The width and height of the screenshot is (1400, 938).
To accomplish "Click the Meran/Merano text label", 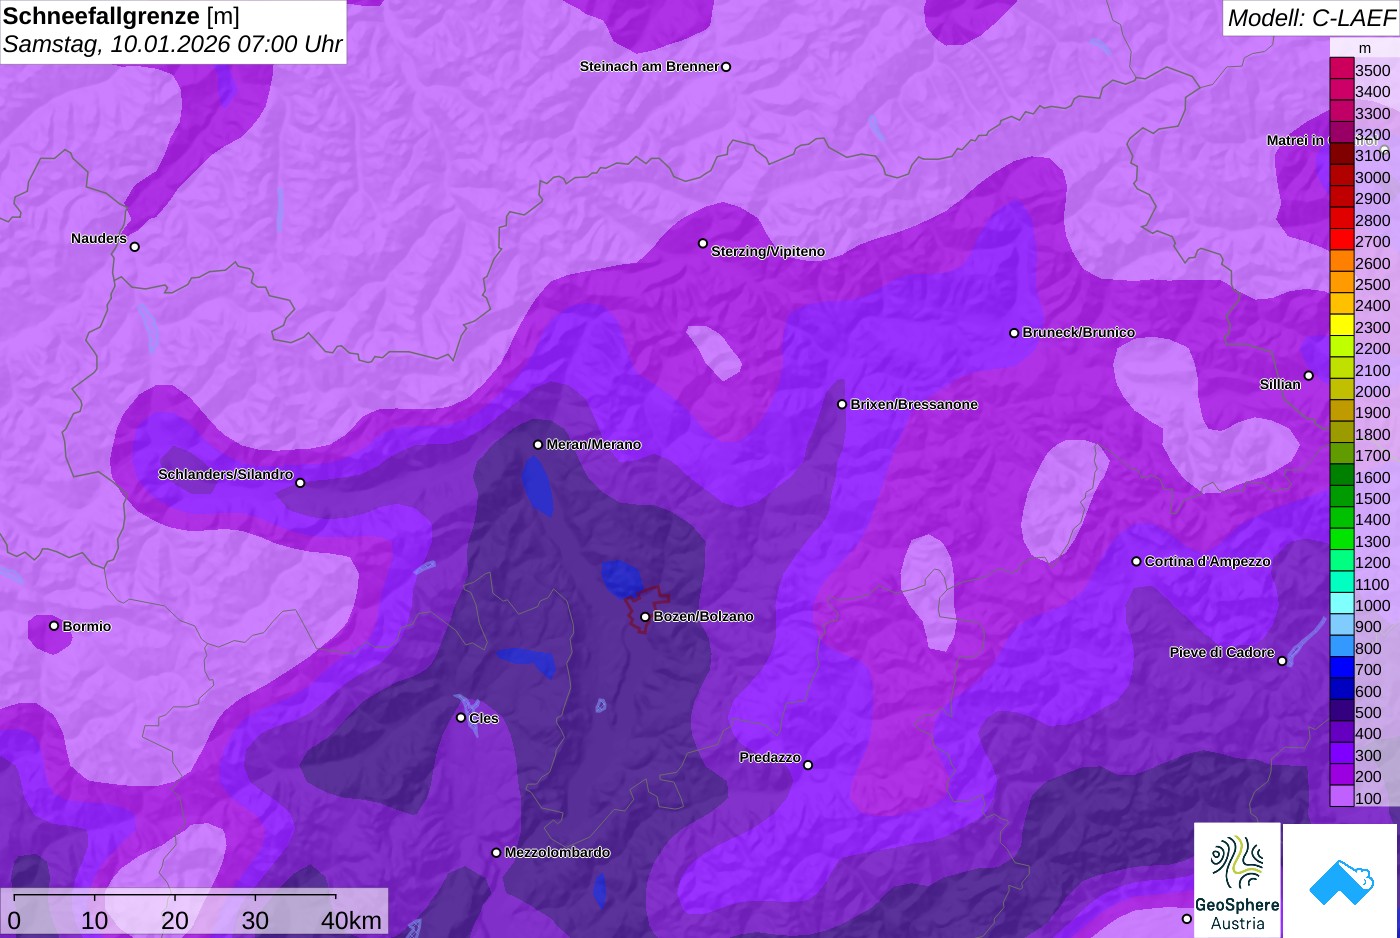I will tap(594, 445).
